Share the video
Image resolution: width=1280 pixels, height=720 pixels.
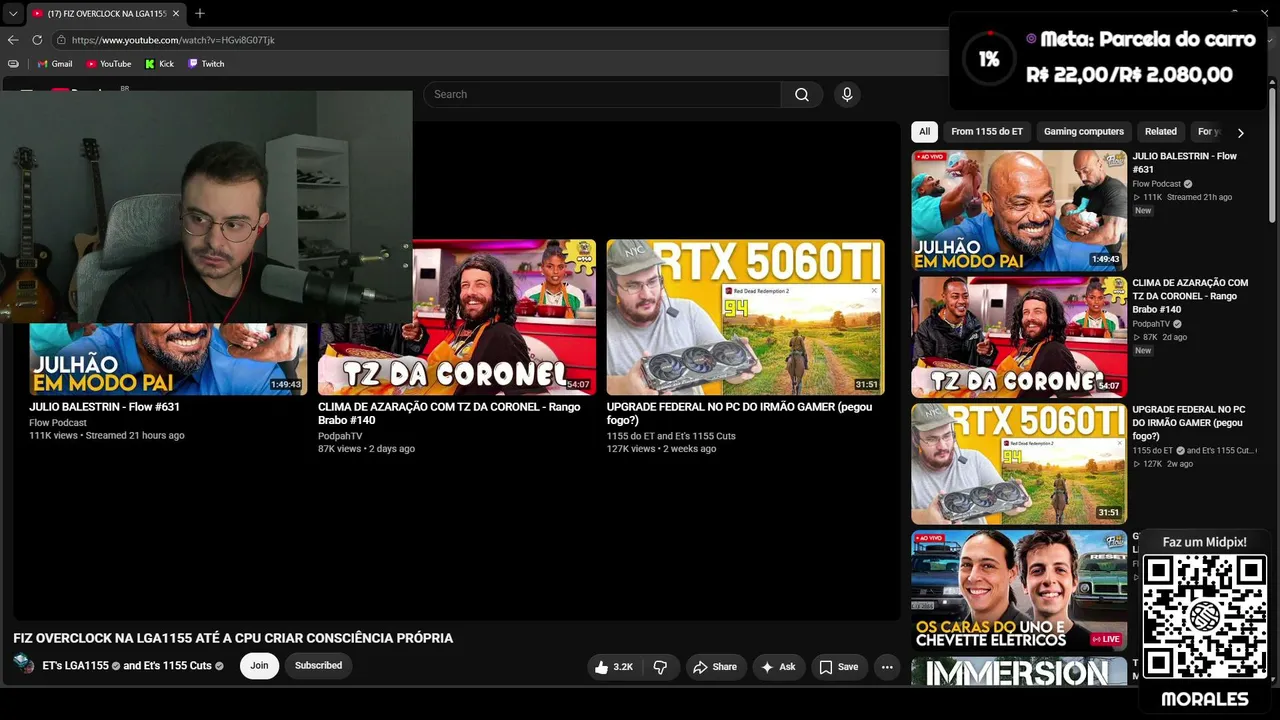tap(715, 667)
